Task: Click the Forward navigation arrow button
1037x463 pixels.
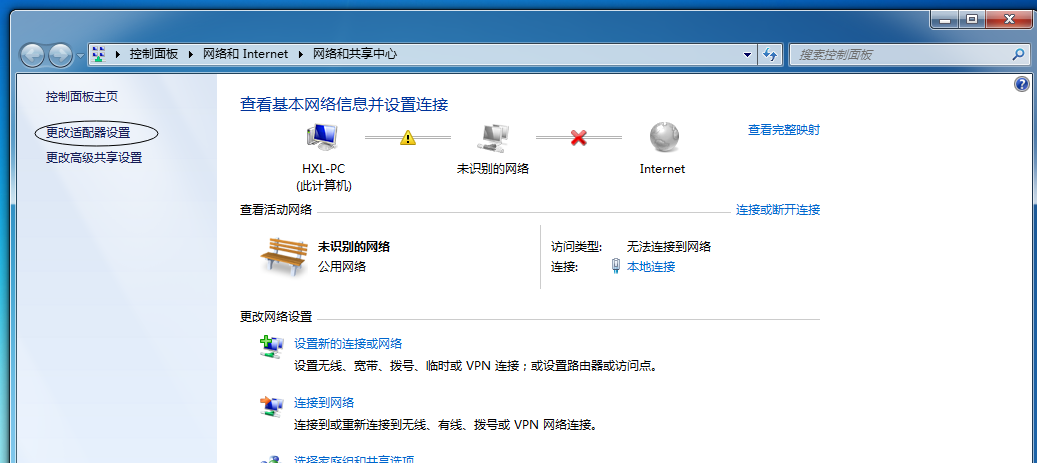Action: 60,55
